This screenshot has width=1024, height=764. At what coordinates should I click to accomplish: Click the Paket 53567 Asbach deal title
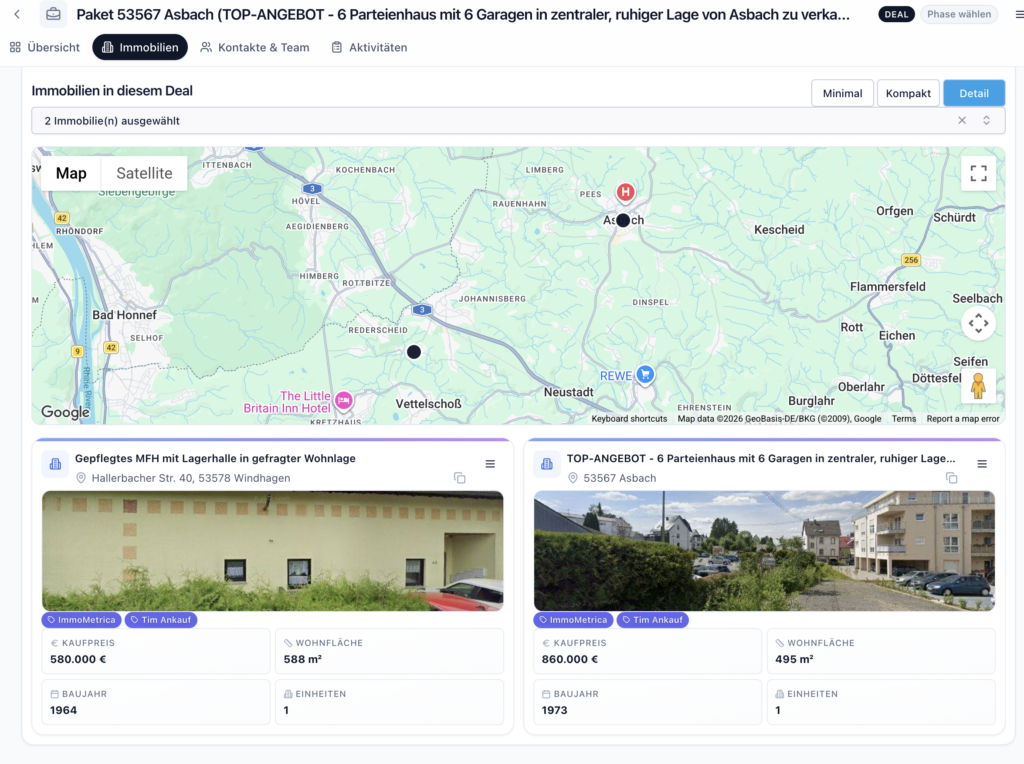tap(463, 14)
